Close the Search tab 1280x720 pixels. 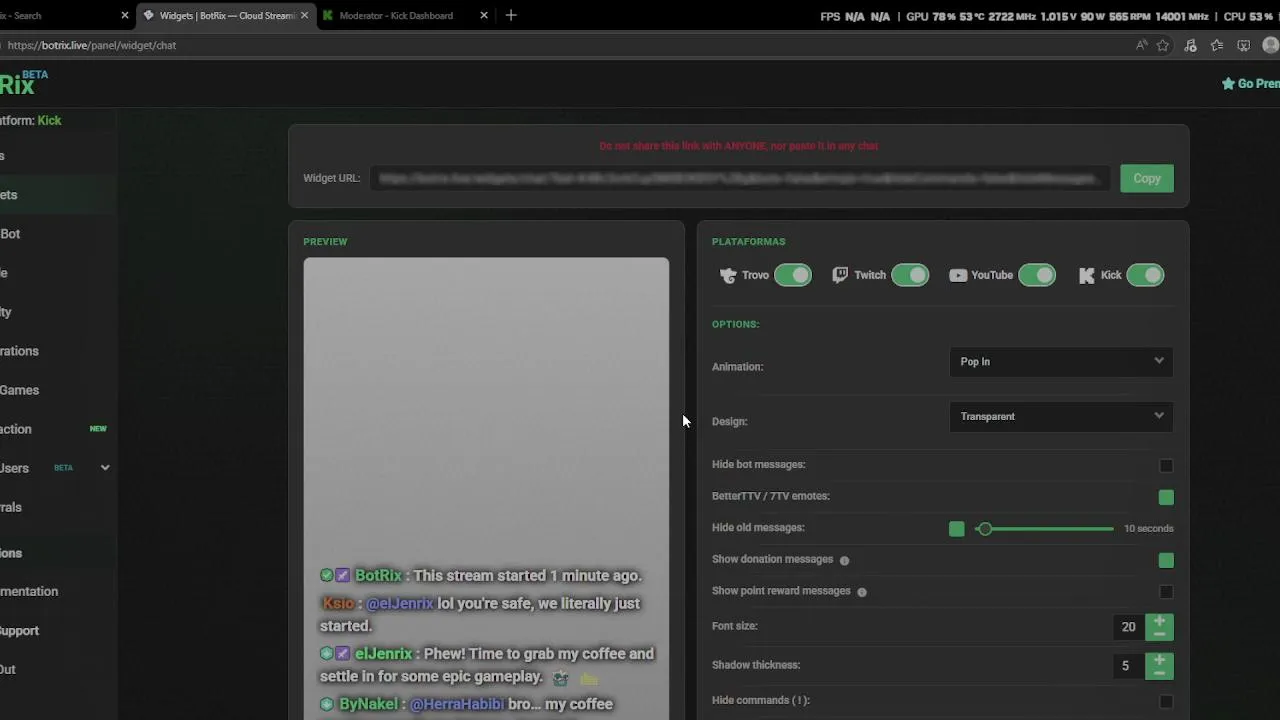coord(125,15)
